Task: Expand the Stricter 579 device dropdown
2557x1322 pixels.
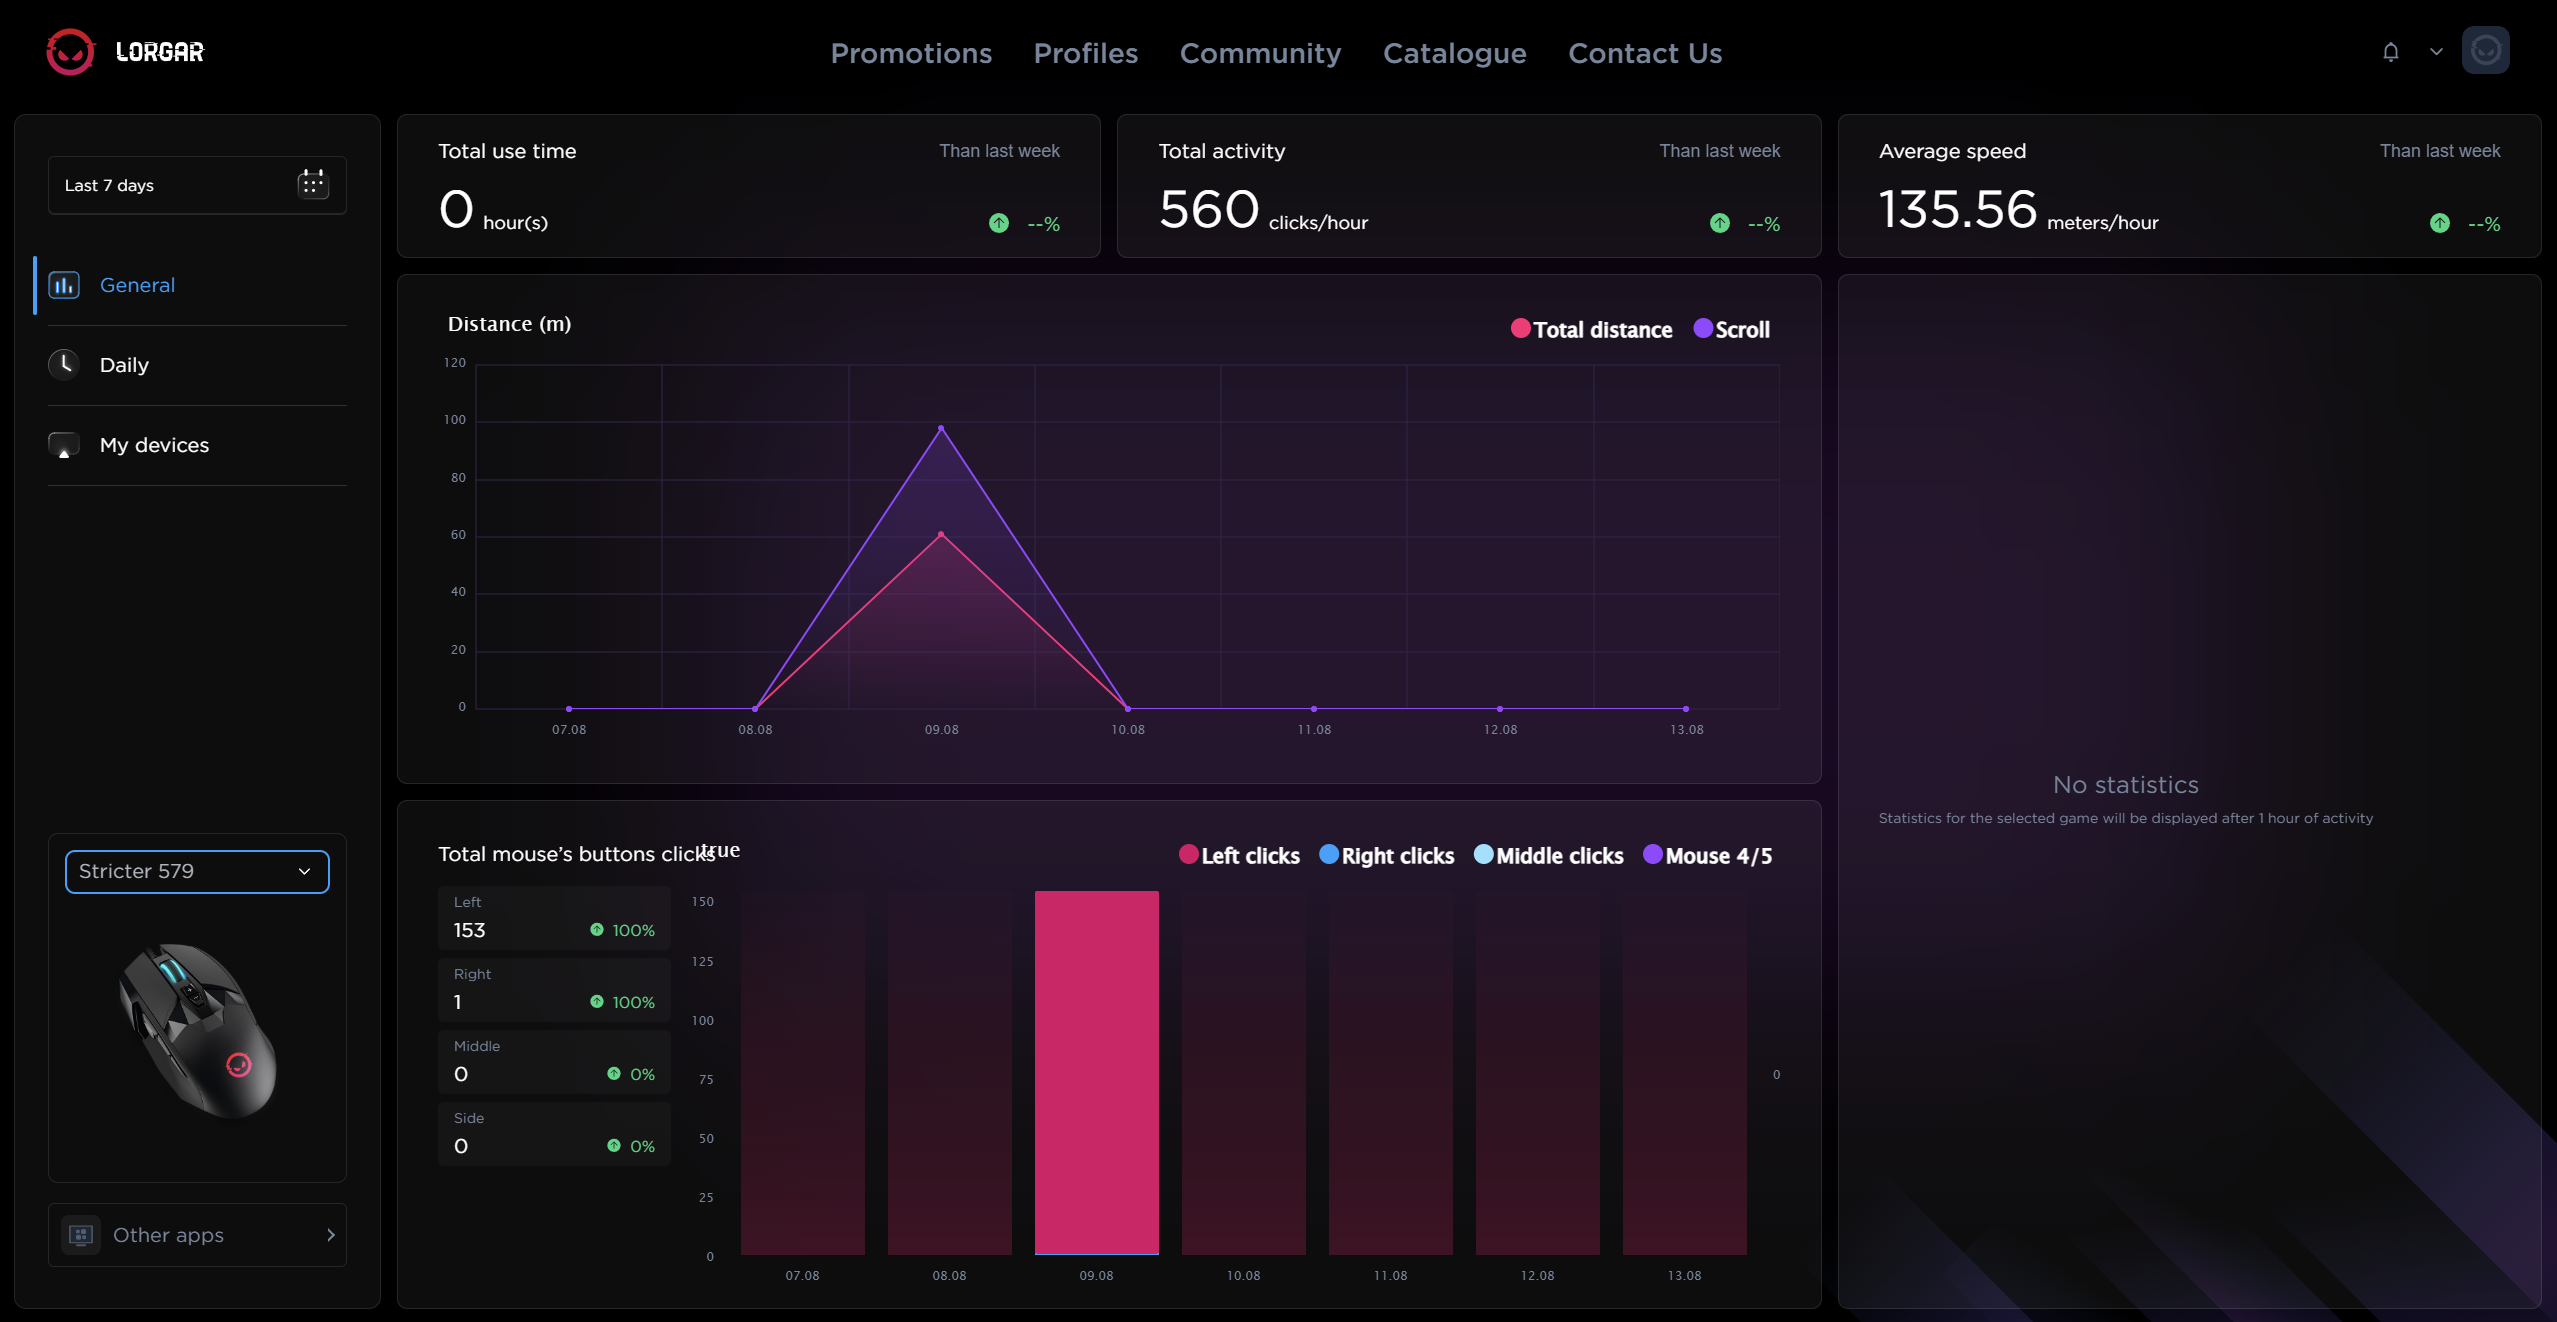Action: pyautogui.click(x=197, y=871)
